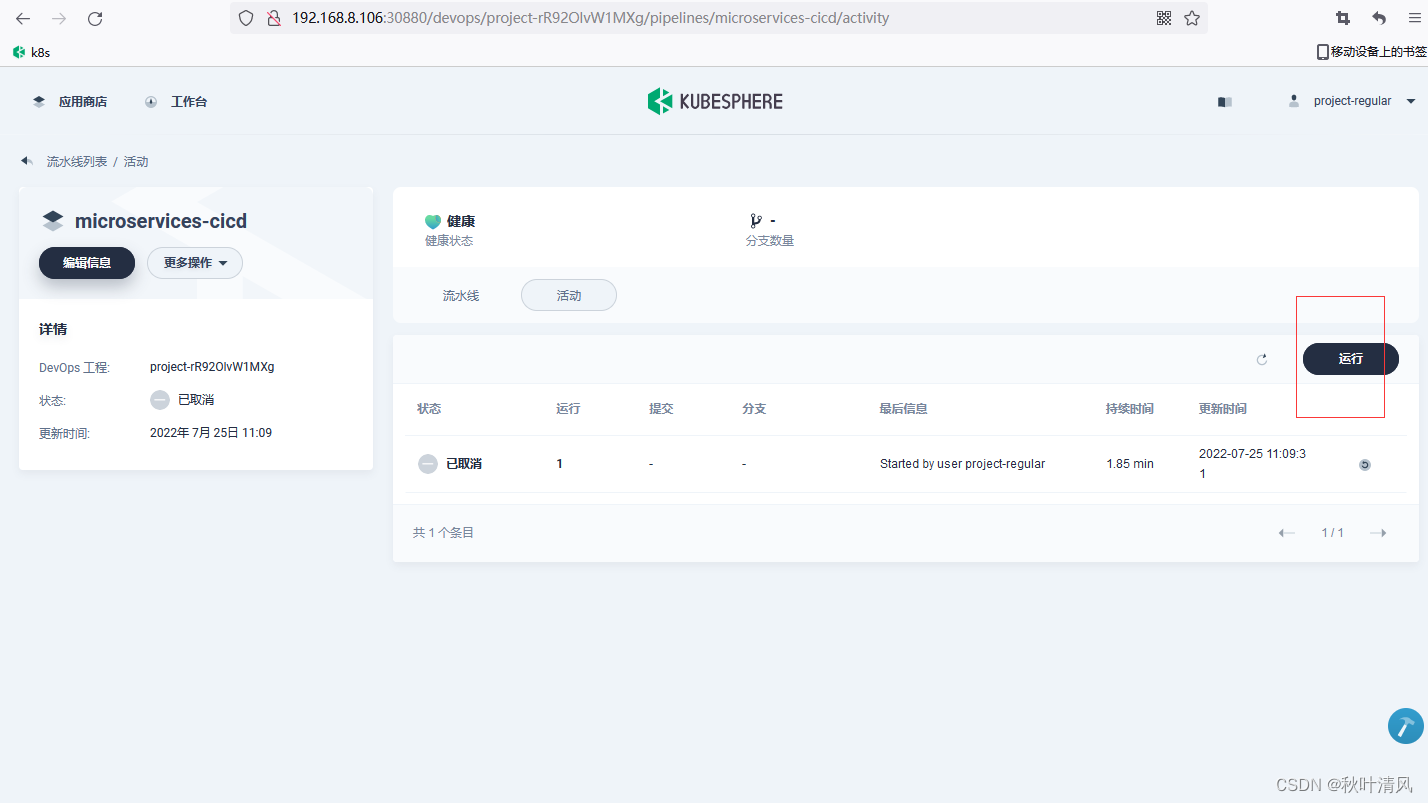Image resolution: width=1428 pixels, height=803 pixels.
Task: Click the address bar URL field
Action: 718,18
